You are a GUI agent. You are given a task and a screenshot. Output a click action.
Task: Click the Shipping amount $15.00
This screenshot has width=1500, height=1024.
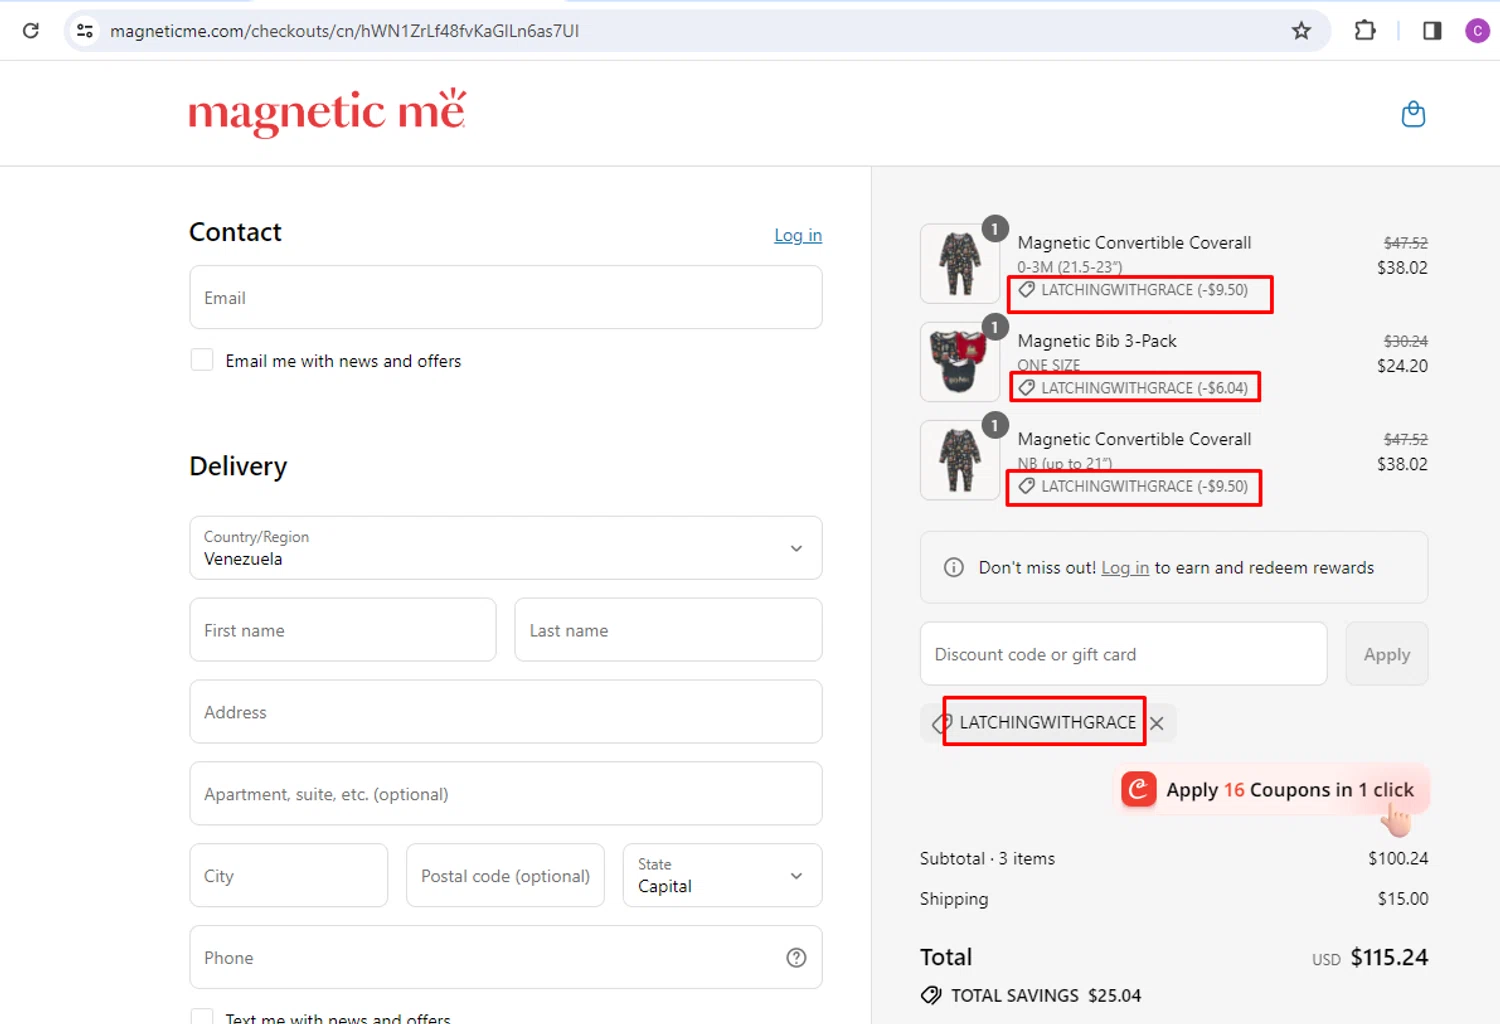coord(1403,898)
